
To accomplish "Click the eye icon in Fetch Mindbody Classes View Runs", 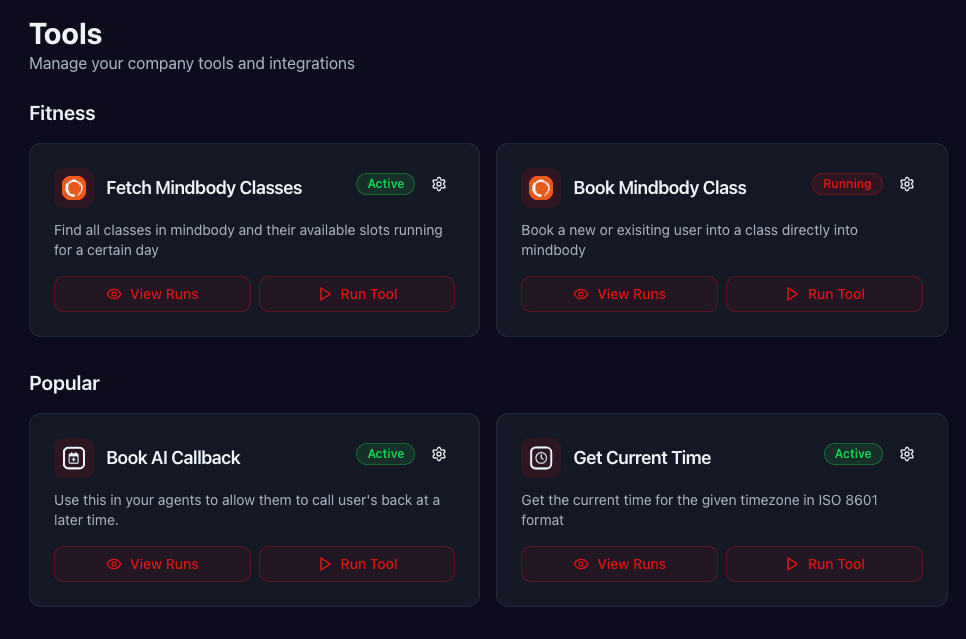I will pos(115,293).
